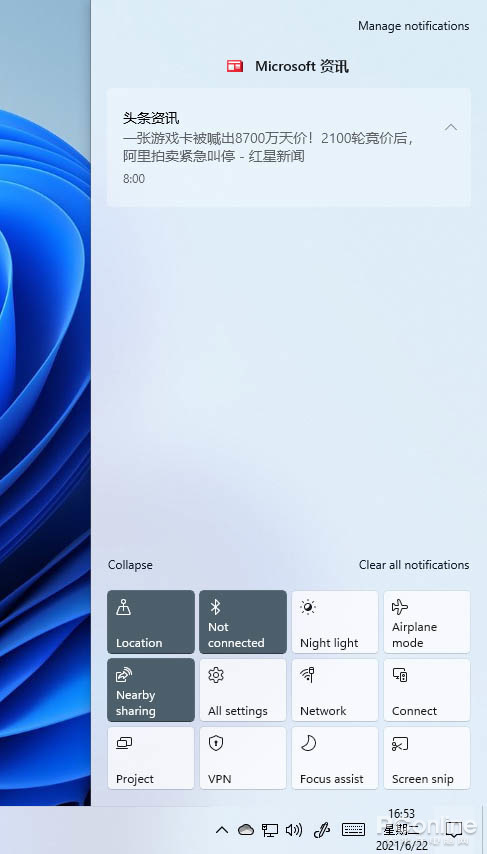Click the notification time 8:00

pyautogui.click(x=134, y=179)
